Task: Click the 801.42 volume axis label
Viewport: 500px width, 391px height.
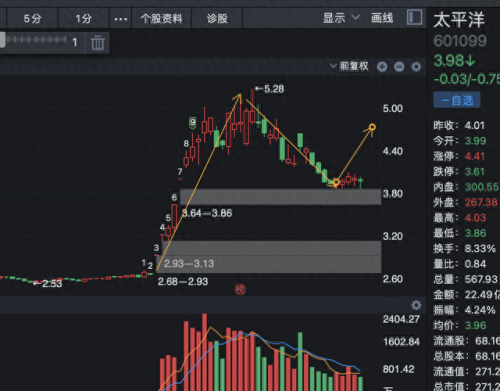Action: (399, 369)
